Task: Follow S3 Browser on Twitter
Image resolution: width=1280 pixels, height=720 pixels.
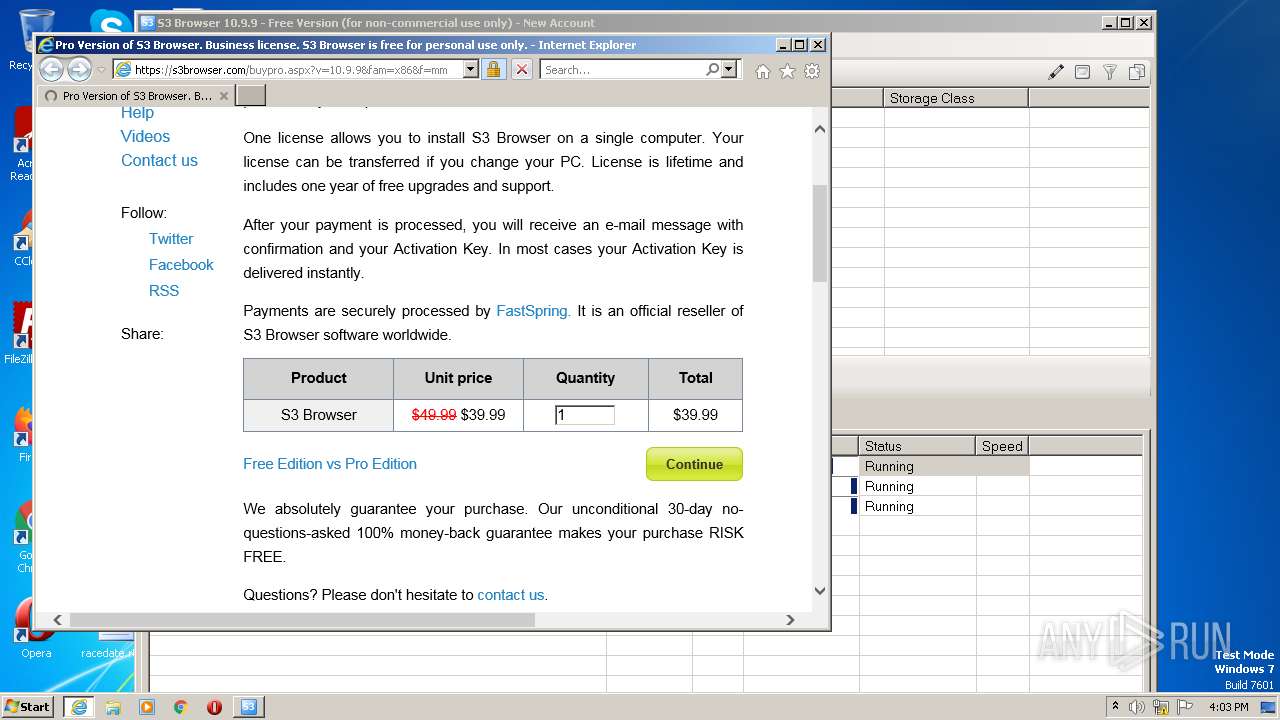Action: pos(171,239)
